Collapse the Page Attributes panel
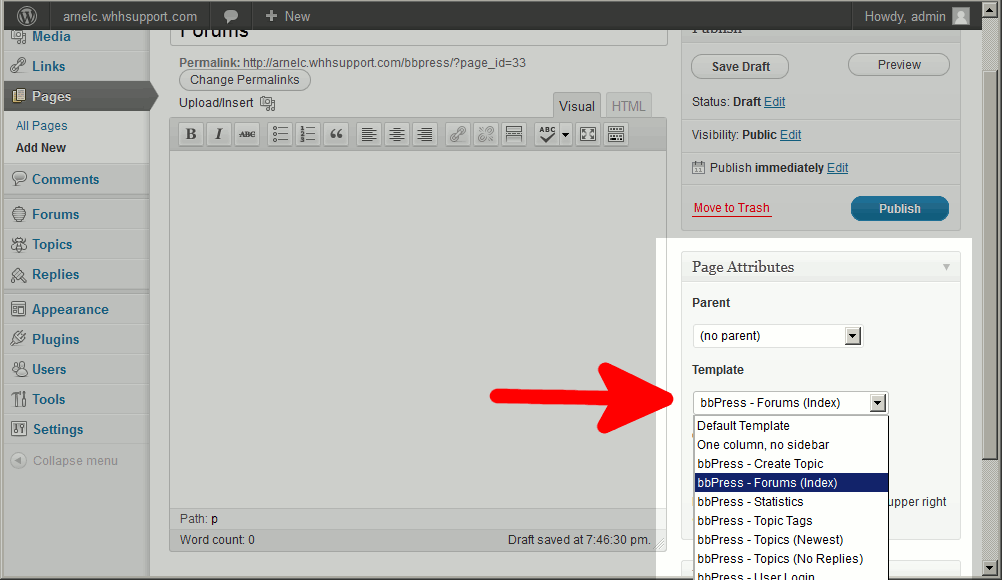 click(946, 267)
